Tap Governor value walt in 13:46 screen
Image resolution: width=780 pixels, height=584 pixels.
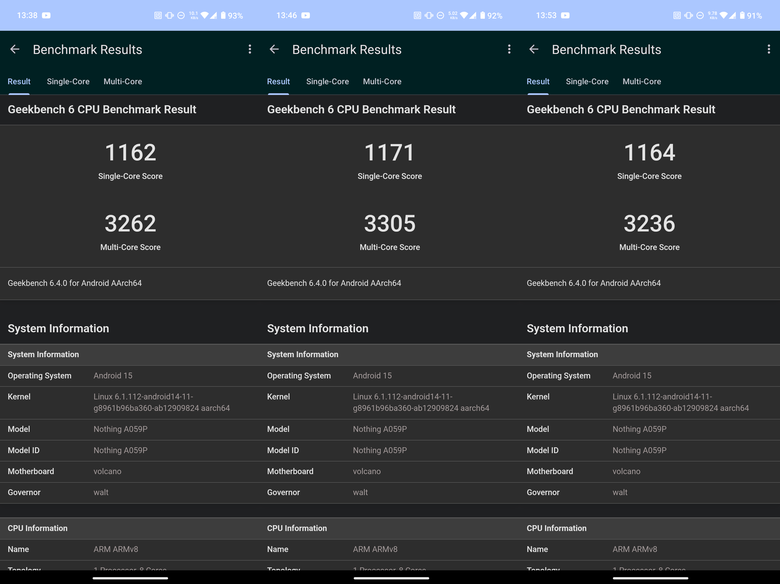pos(360,492)
